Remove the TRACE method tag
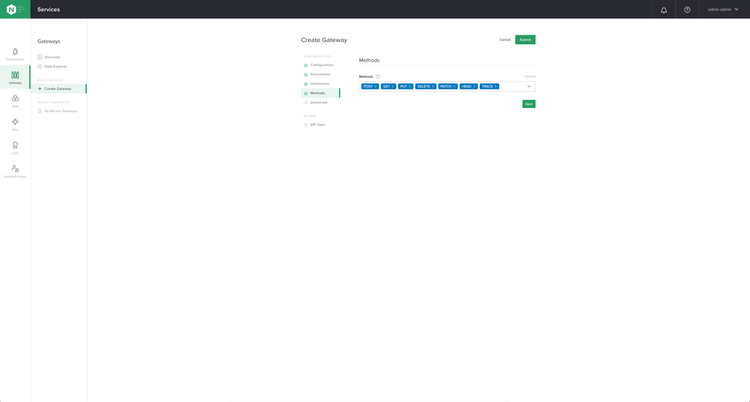The width and height of the screenshot is (750, 402). [x=496, y=87]
